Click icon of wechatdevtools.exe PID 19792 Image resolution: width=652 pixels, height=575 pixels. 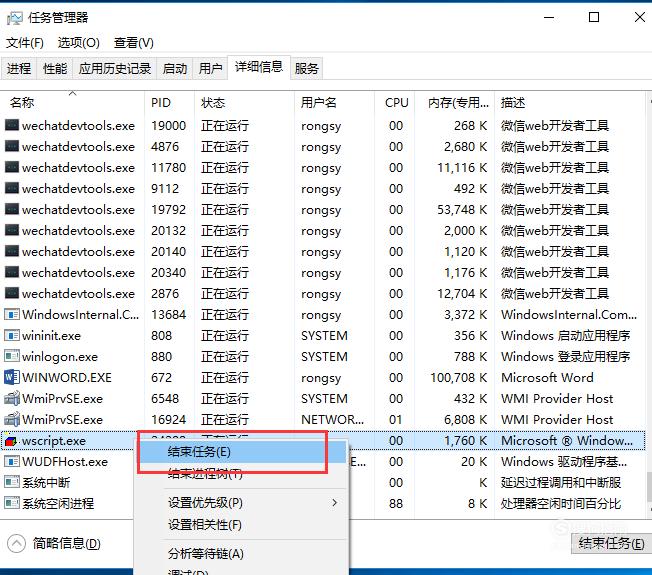click(12, 209)
